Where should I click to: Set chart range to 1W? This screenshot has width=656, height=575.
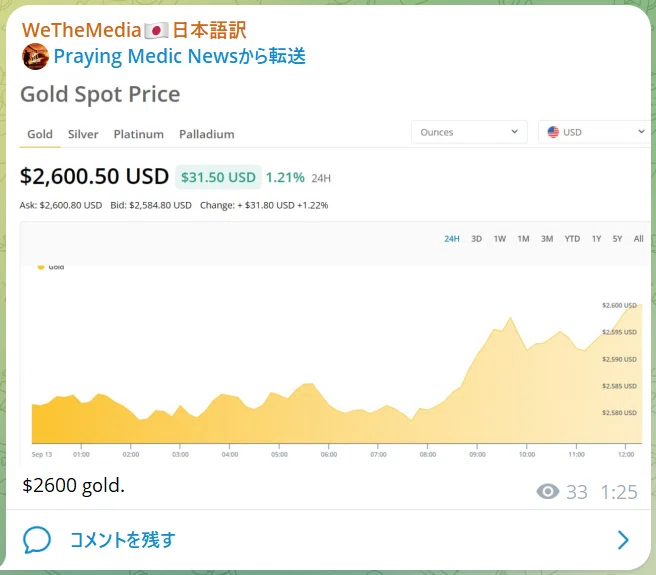pyautogui.click(x=500, y=239)
